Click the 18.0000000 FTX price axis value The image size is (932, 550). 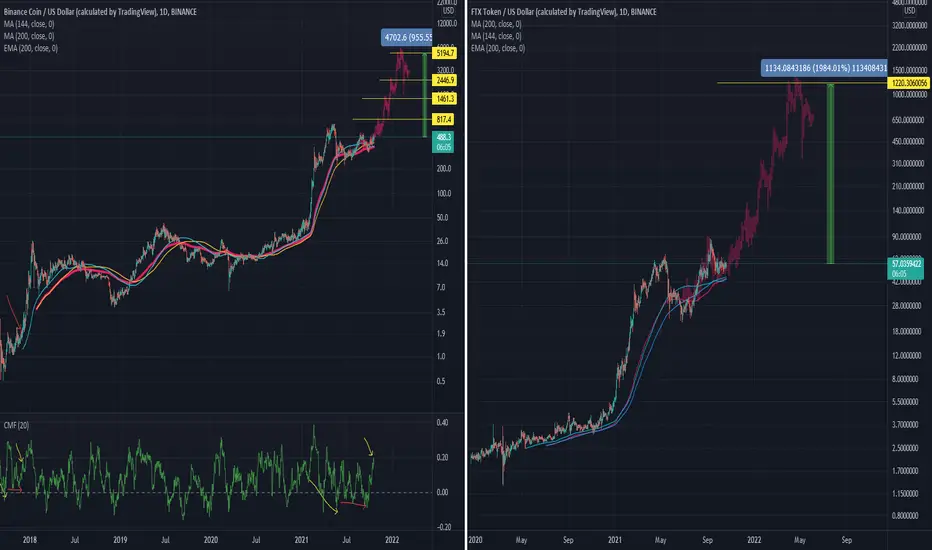coord(907,332)
